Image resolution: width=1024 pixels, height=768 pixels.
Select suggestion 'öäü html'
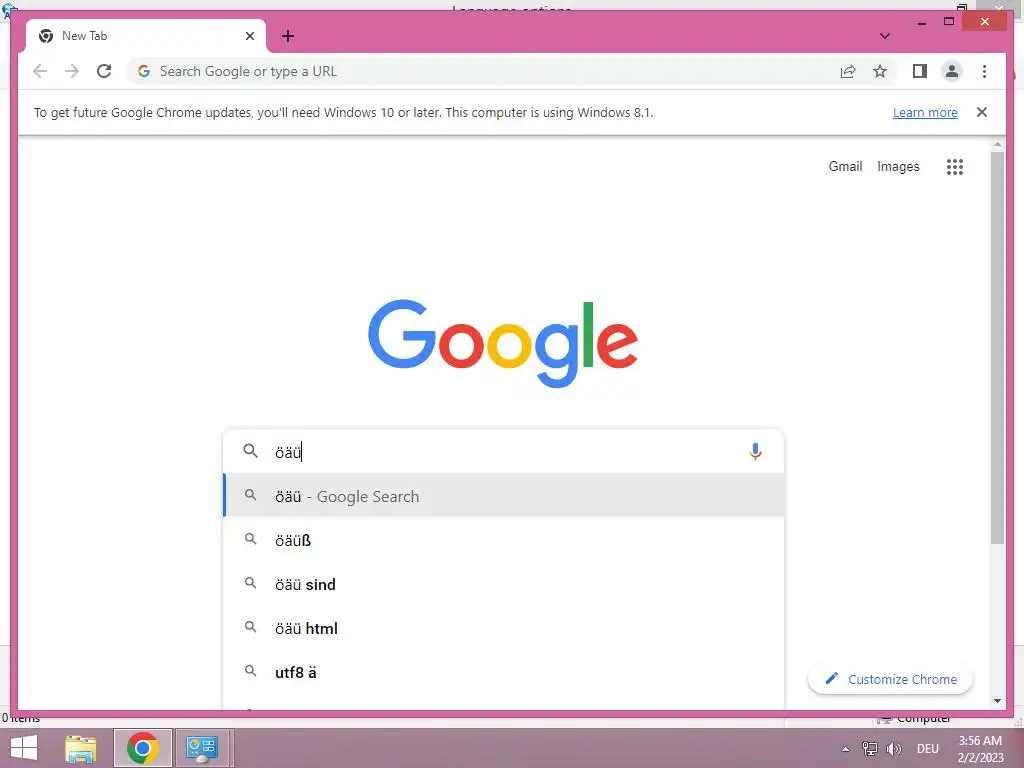point(504,628)
